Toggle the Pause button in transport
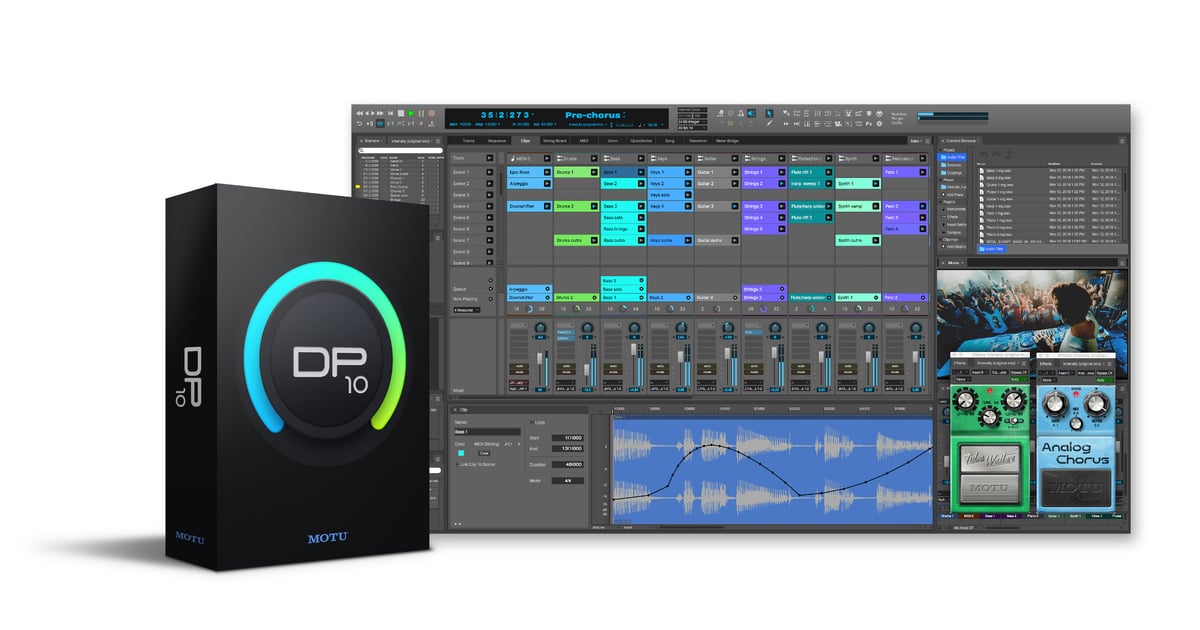The height and width of the screenshot is (630, 1200). 421,114
